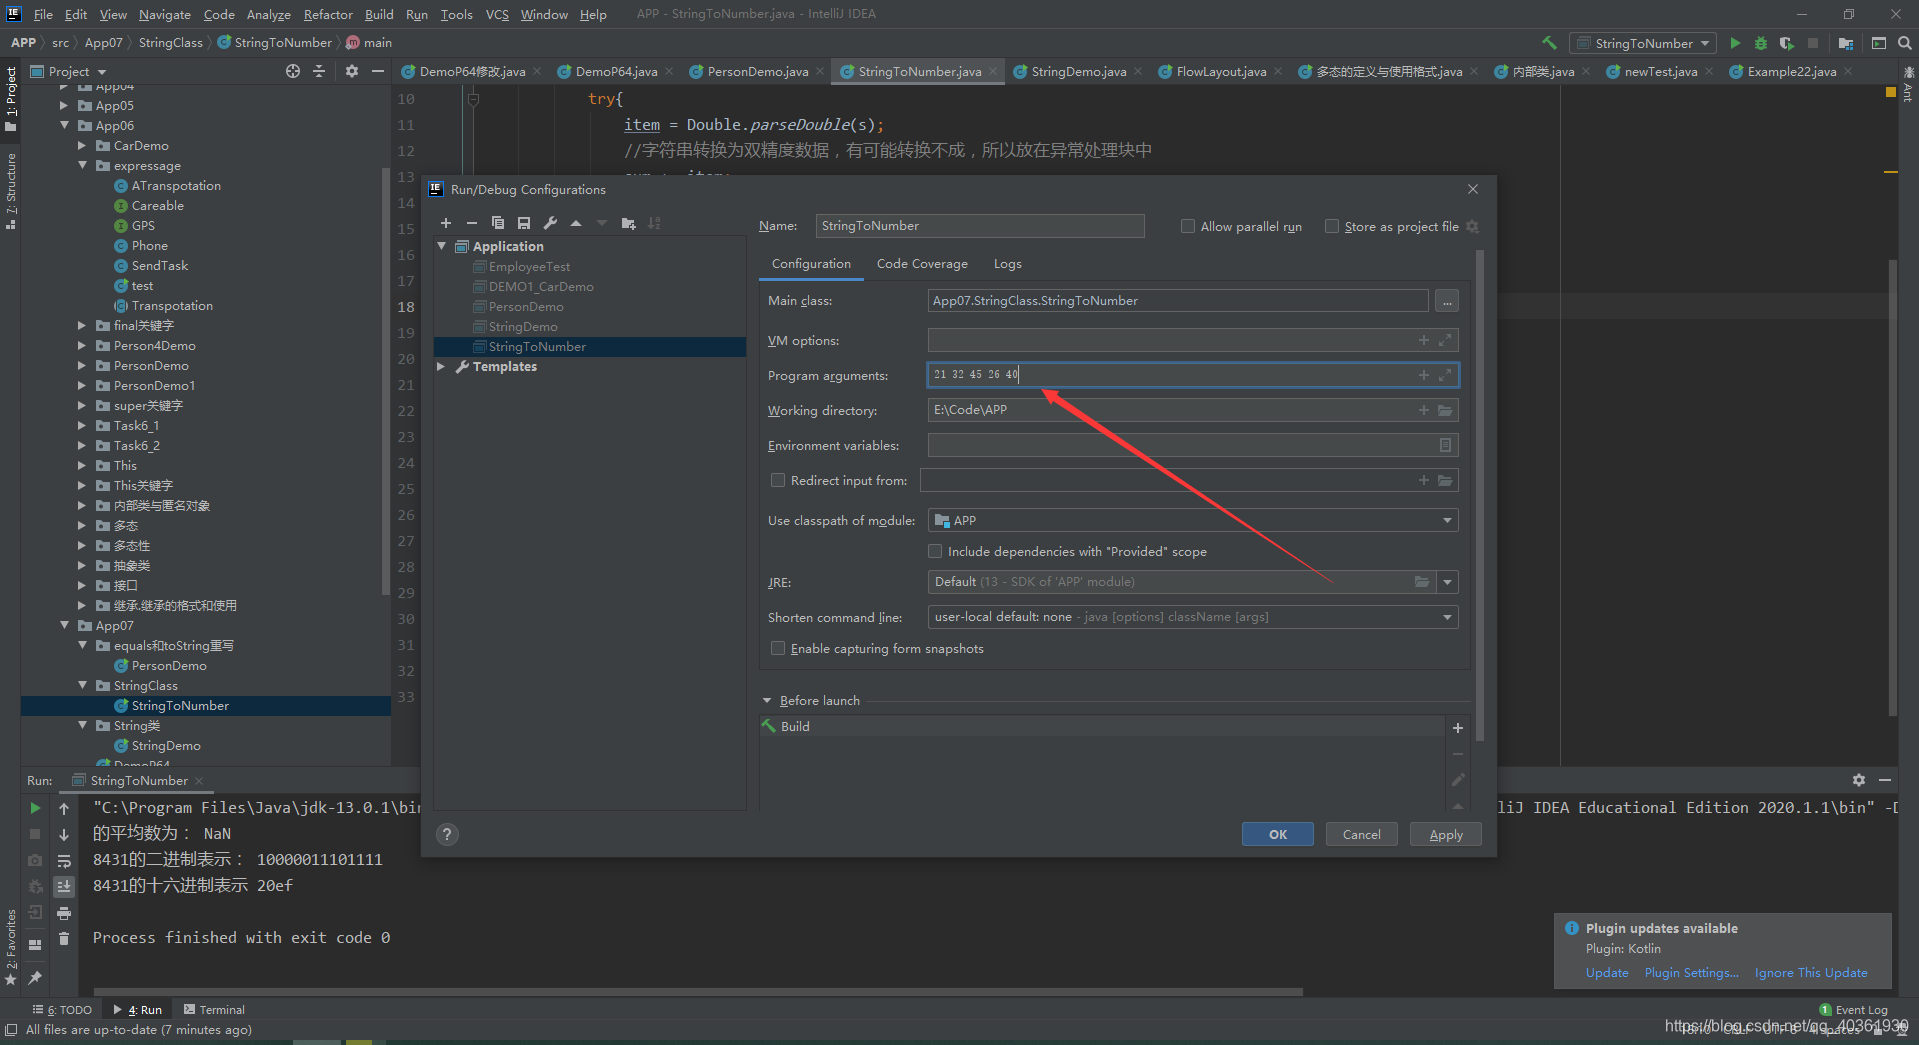Check Include dependencies with Provided scope
The image size is (1919, 1045).
coord(935,551)
